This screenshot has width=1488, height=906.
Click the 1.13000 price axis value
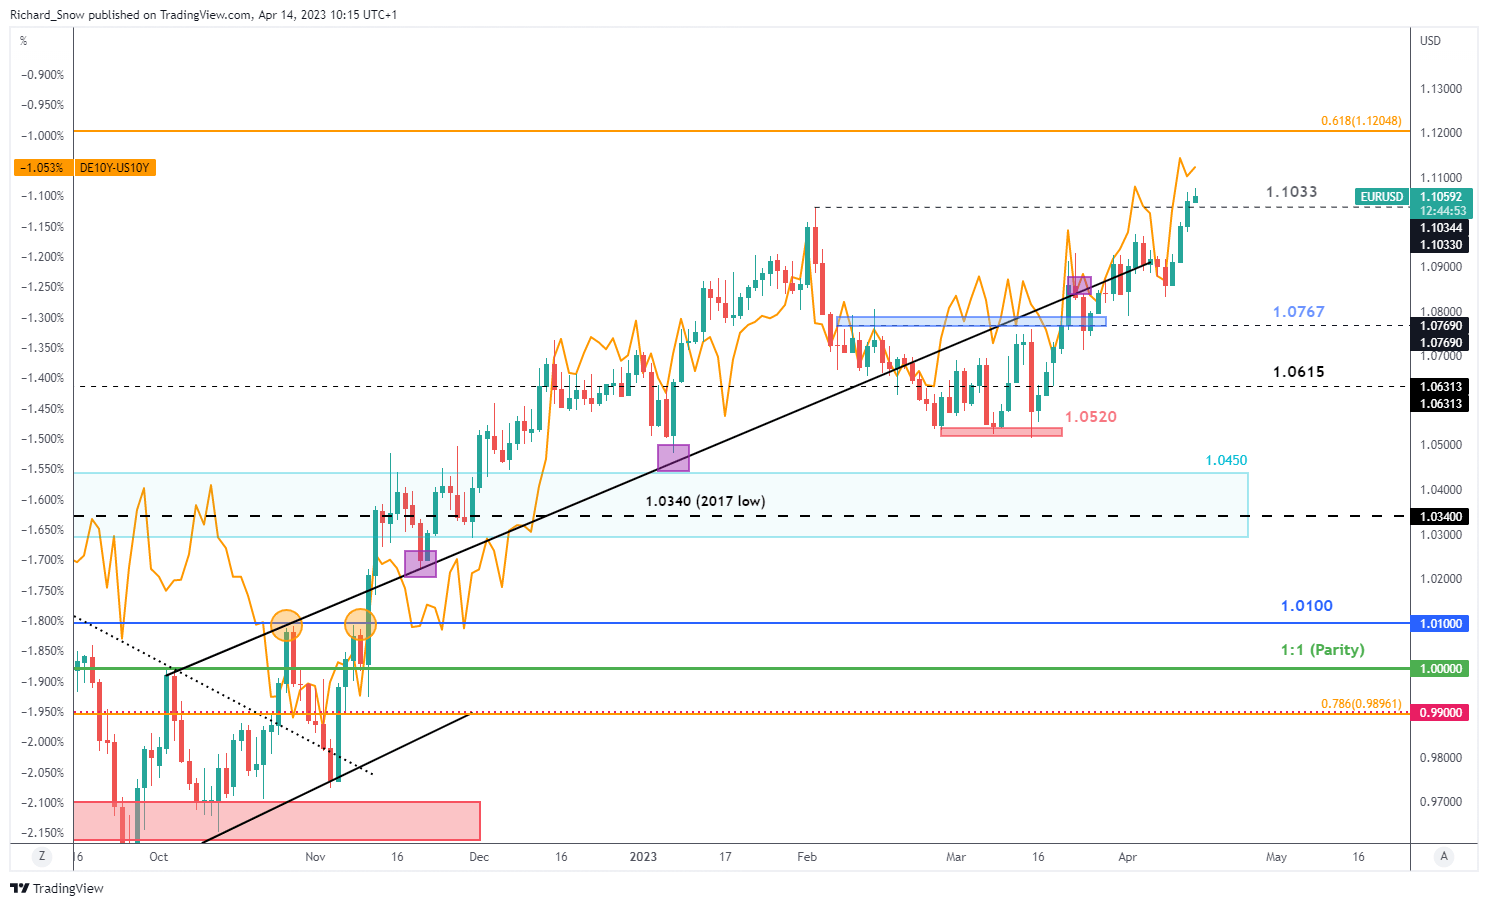coord(1441,89)
